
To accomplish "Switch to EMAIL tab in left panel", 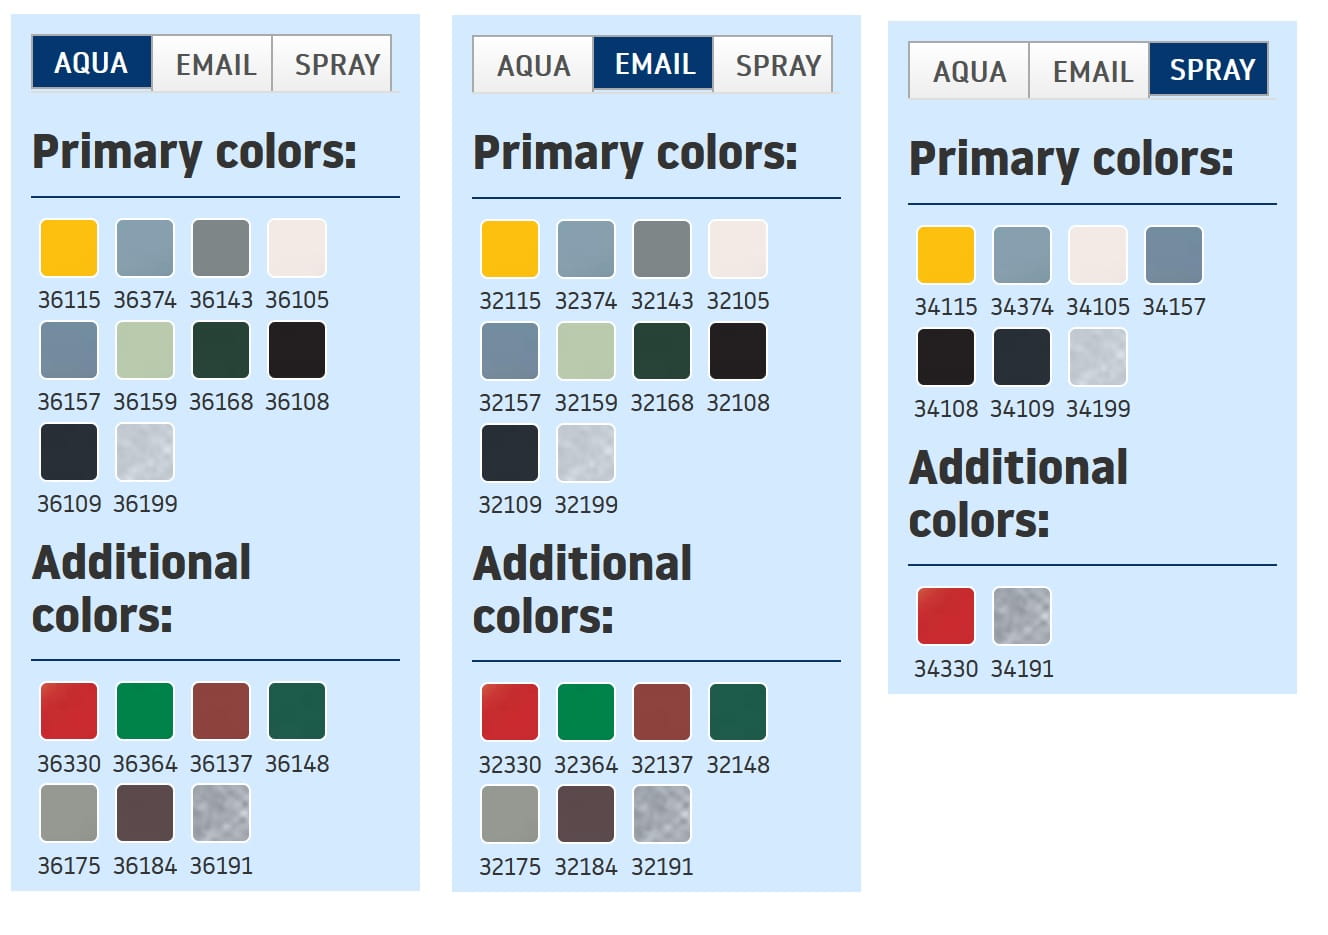I will coord(215,64).
